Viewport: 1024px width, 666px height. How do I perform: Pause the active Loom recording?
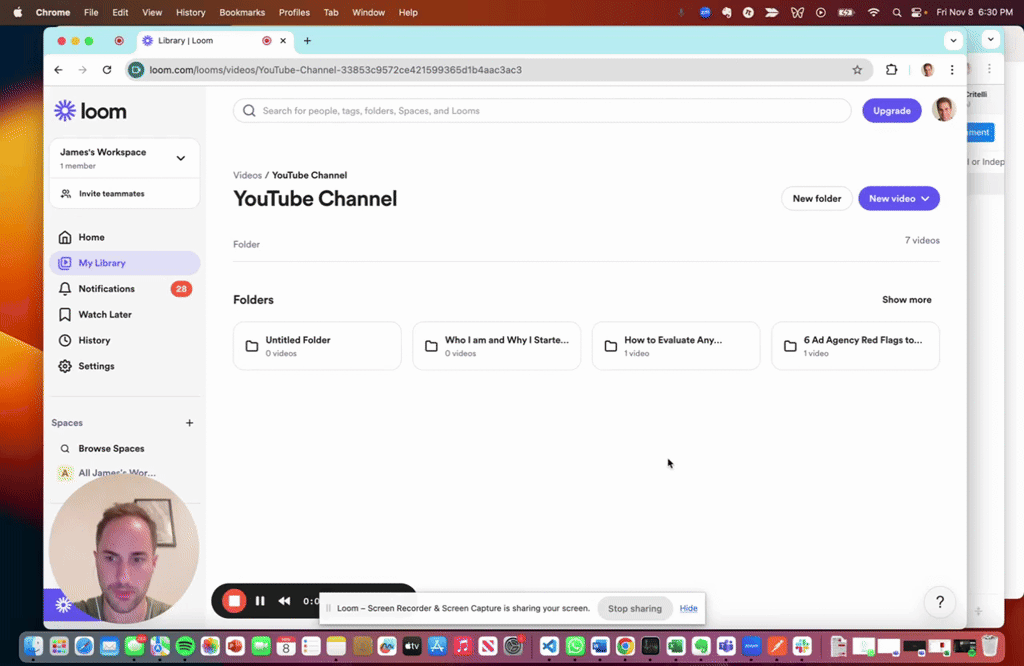(x=260, y=601)
